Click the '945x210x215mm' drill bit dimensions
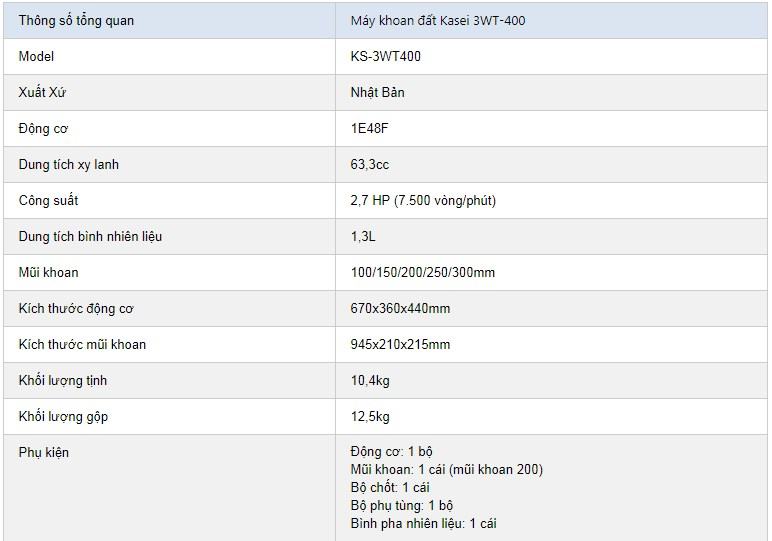The height and width of the screenshot is (541, 772). click(x=400, y=344)
